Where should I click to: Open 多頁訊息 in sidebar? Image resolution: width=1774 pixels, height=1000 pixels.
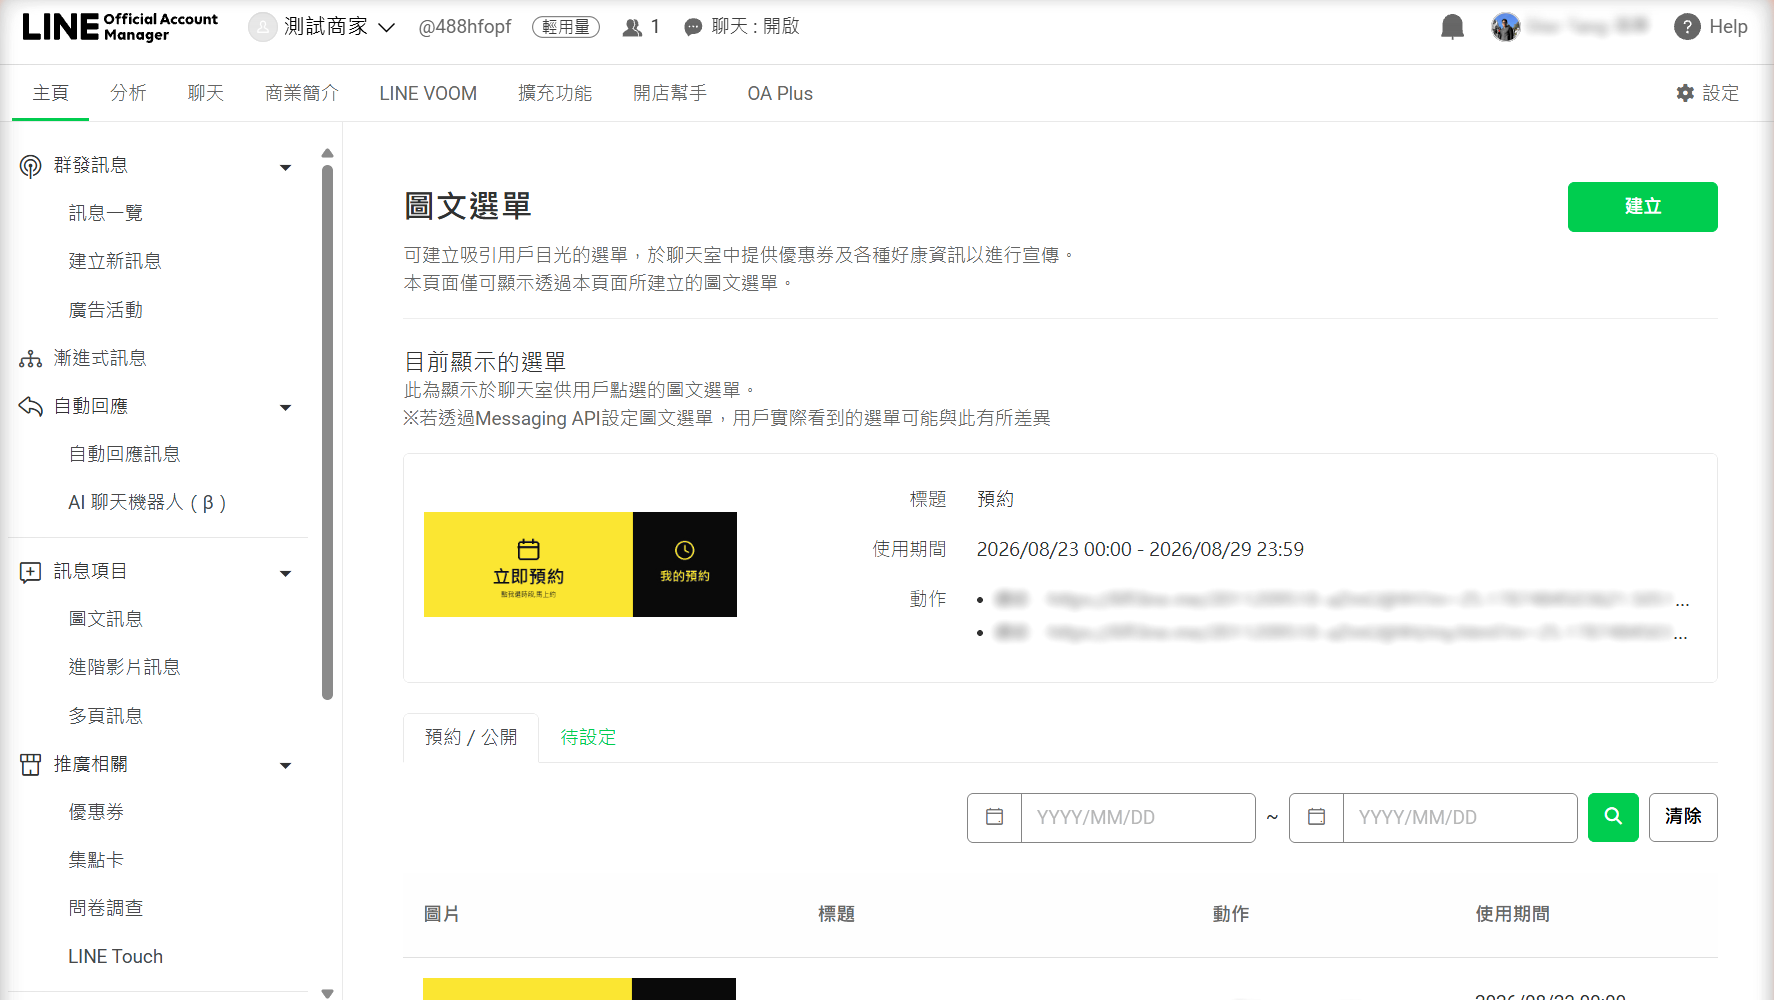pos(106,716)
